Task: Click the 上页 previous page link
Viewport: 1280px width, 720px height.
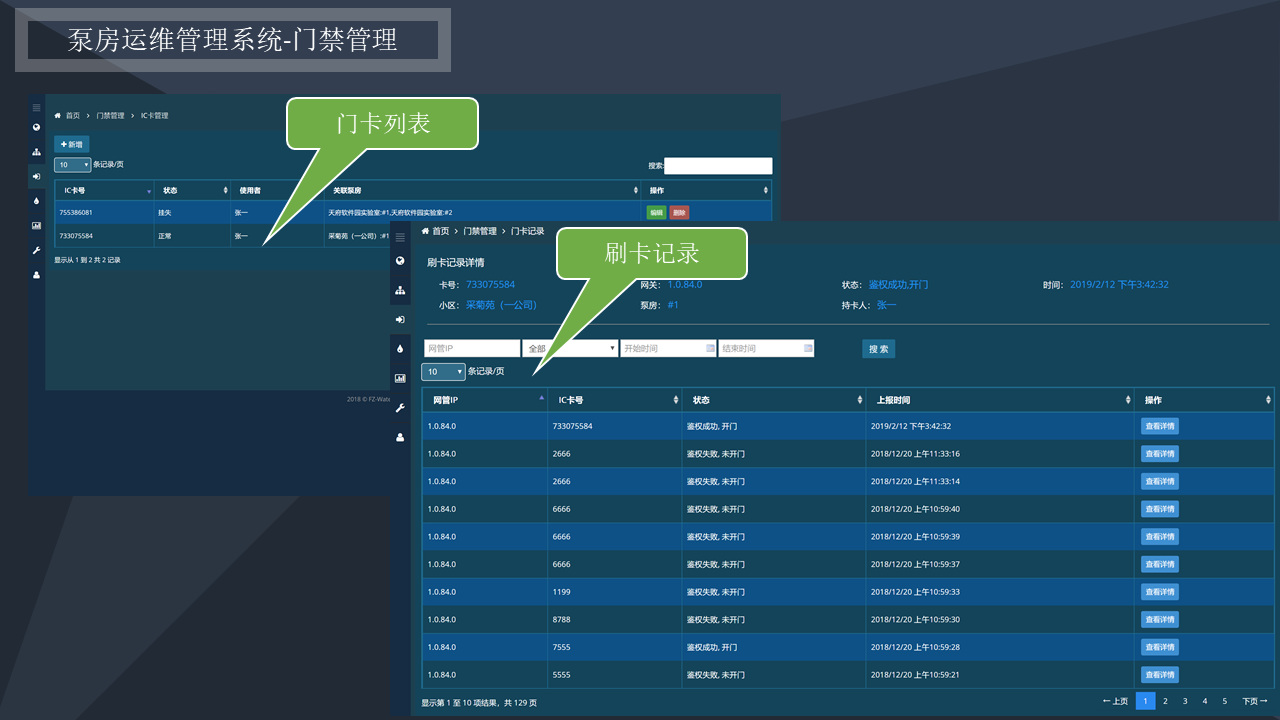Action: coord(1115,701)
